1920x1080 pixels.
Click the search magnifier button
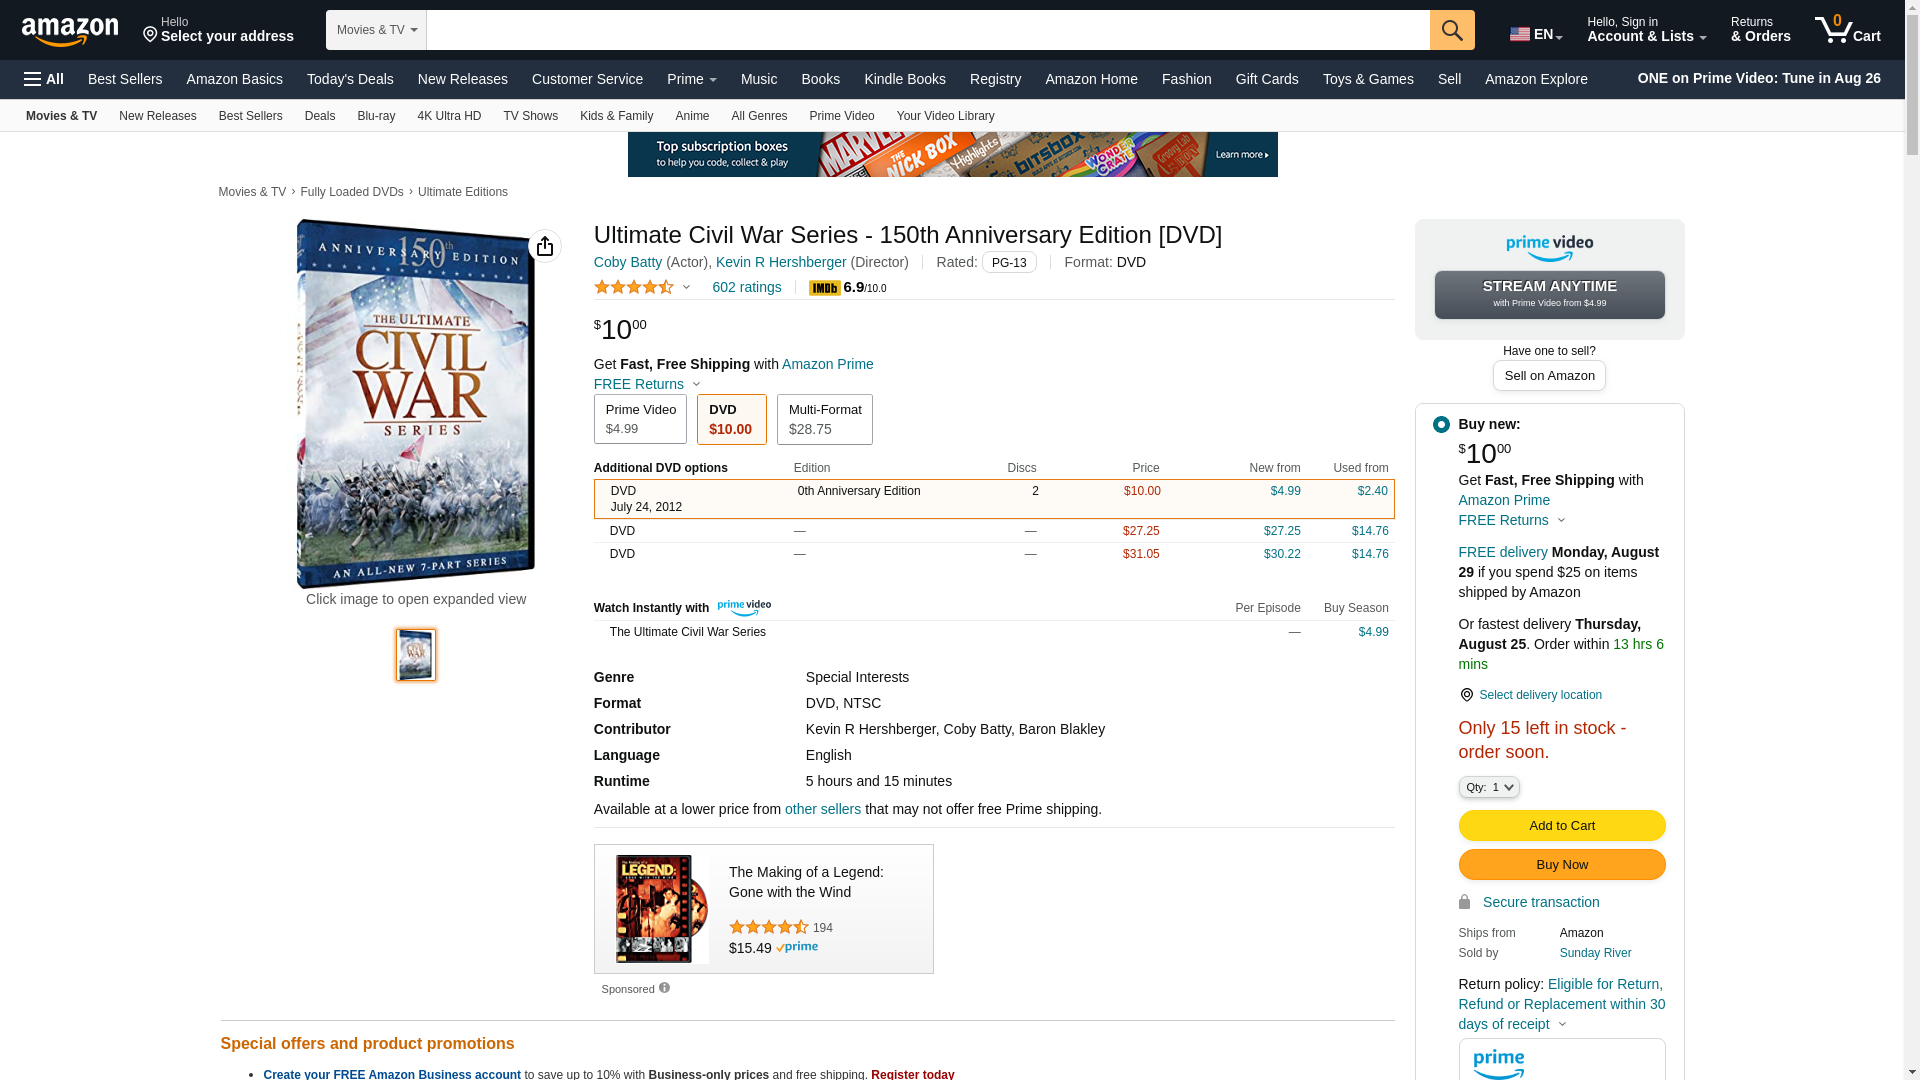pyautogui.click(x=1452, y=30)
